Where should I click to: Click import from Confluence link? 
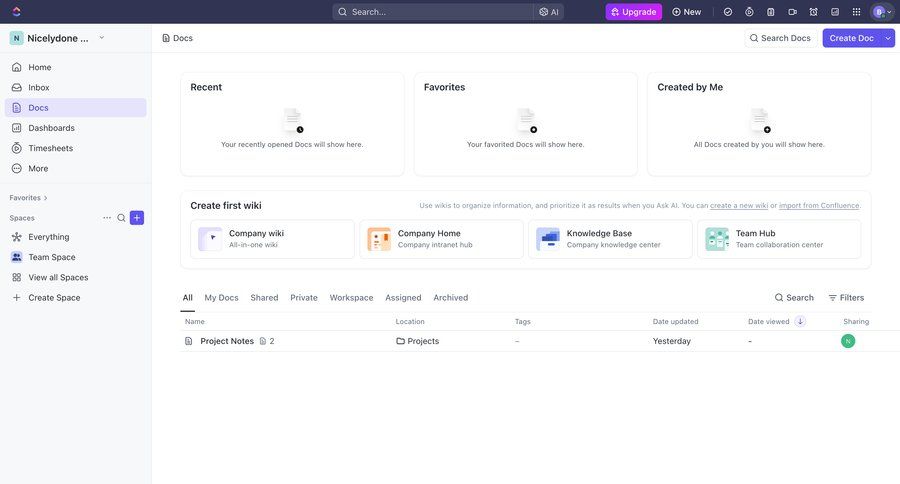point(819,206)
